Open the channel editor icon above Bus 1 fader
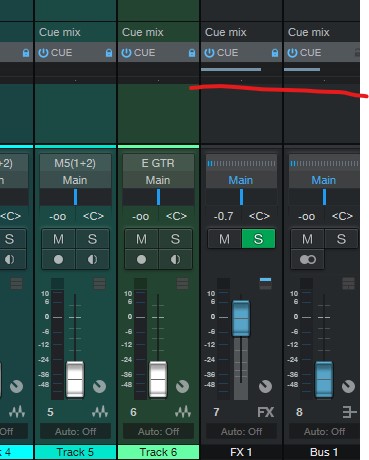The image size is (369, 460). click(x=348, y=284)
